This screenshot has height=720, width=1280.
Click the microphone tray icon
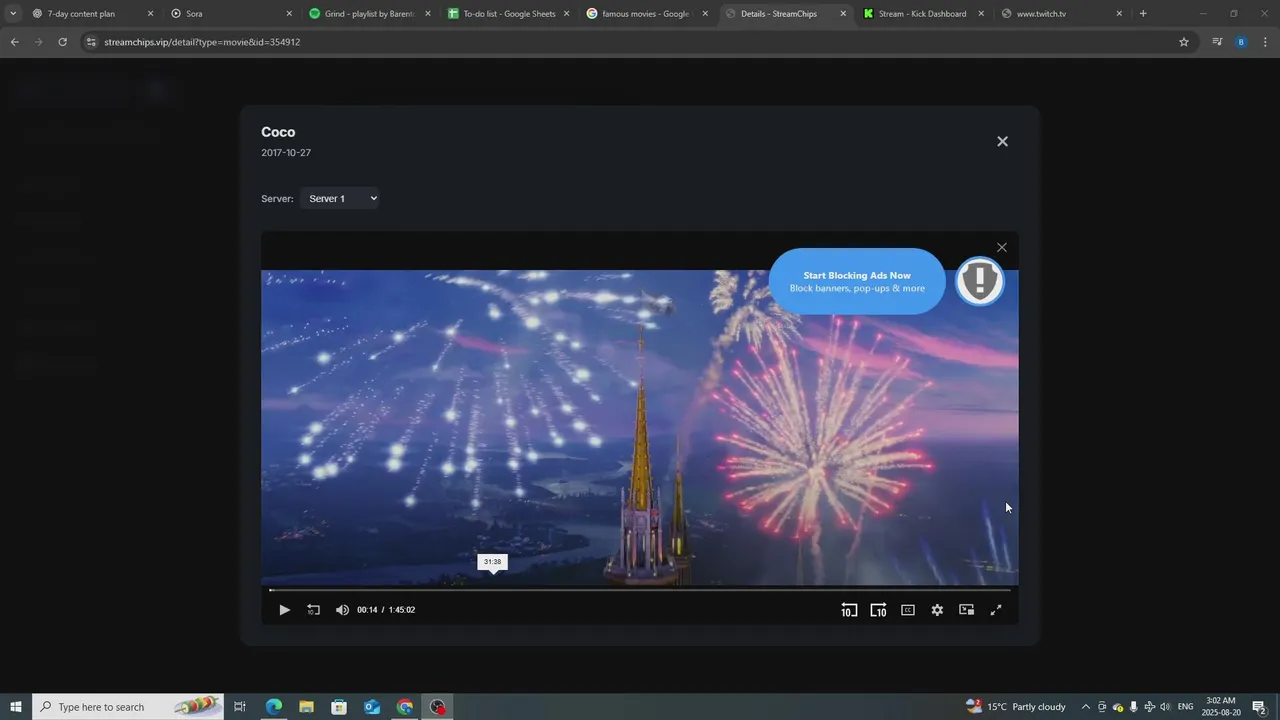pos(1134,707)
